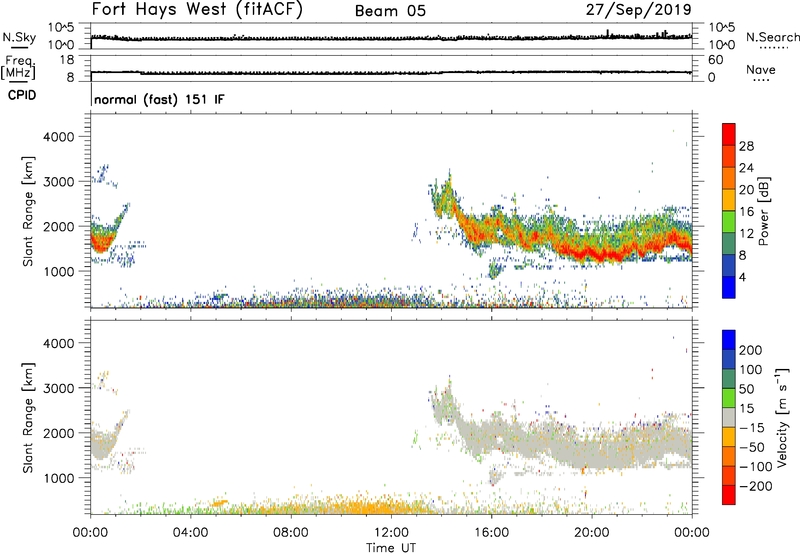Click the "08:00" time tick label
The image size is (800, 554).
pyautogui.click(x=291, y=533)
